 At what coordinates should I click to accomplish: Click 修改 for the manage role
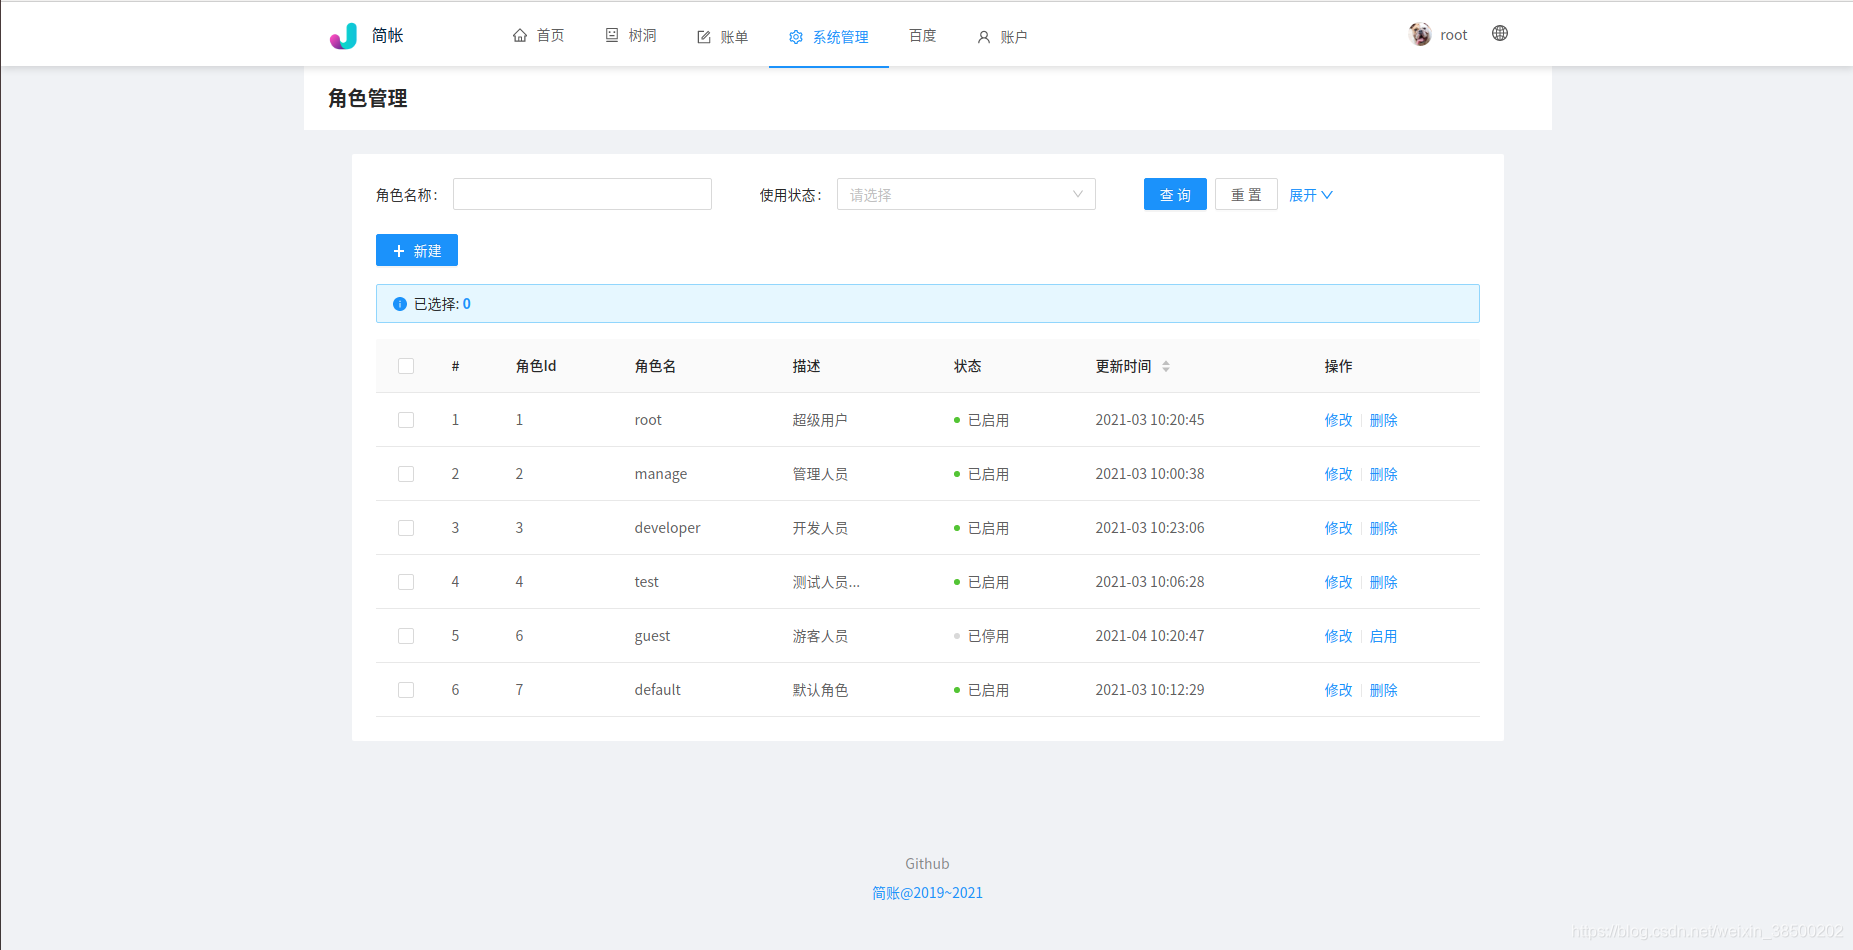click(x=1338, y=474)
